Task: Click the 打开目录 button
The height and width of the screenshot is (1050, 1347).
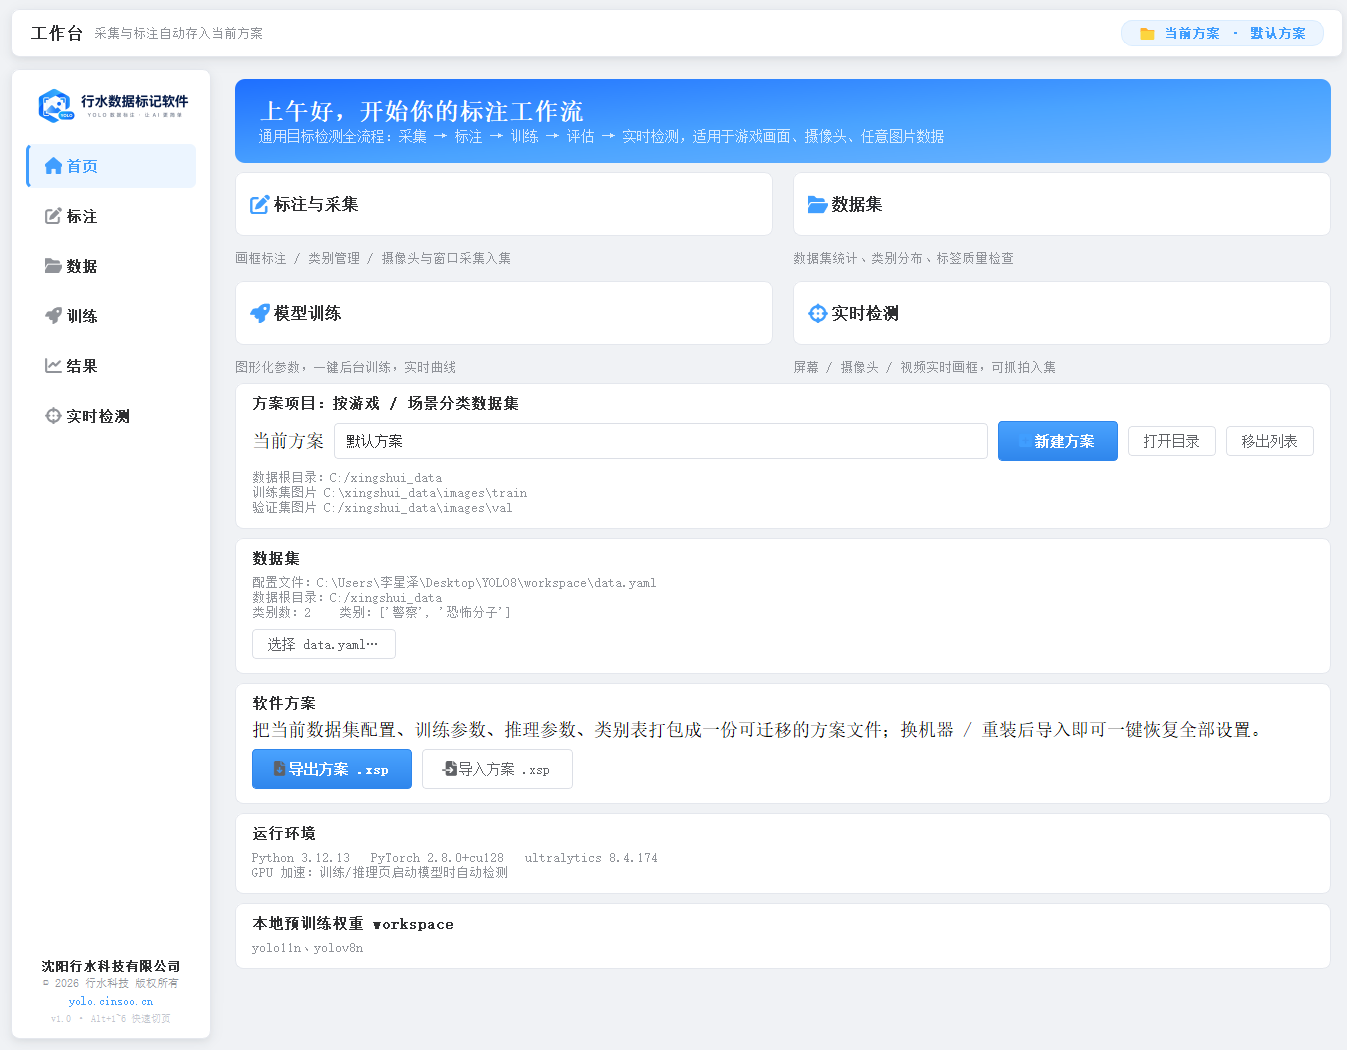Action: pyautogui.click(x=1172, y=441)
